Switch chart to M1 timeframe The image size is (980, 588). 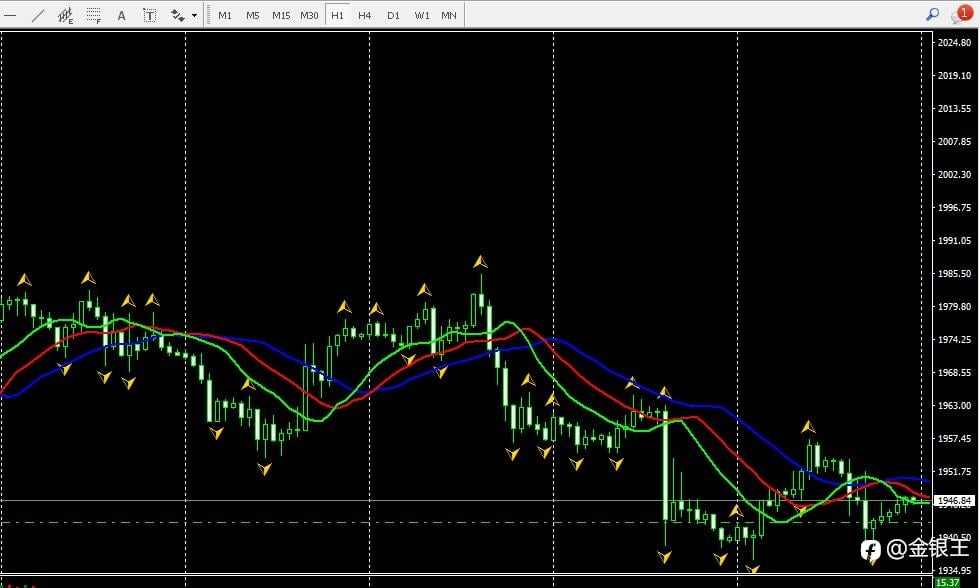pyautogui.click(x=225, y=16)
